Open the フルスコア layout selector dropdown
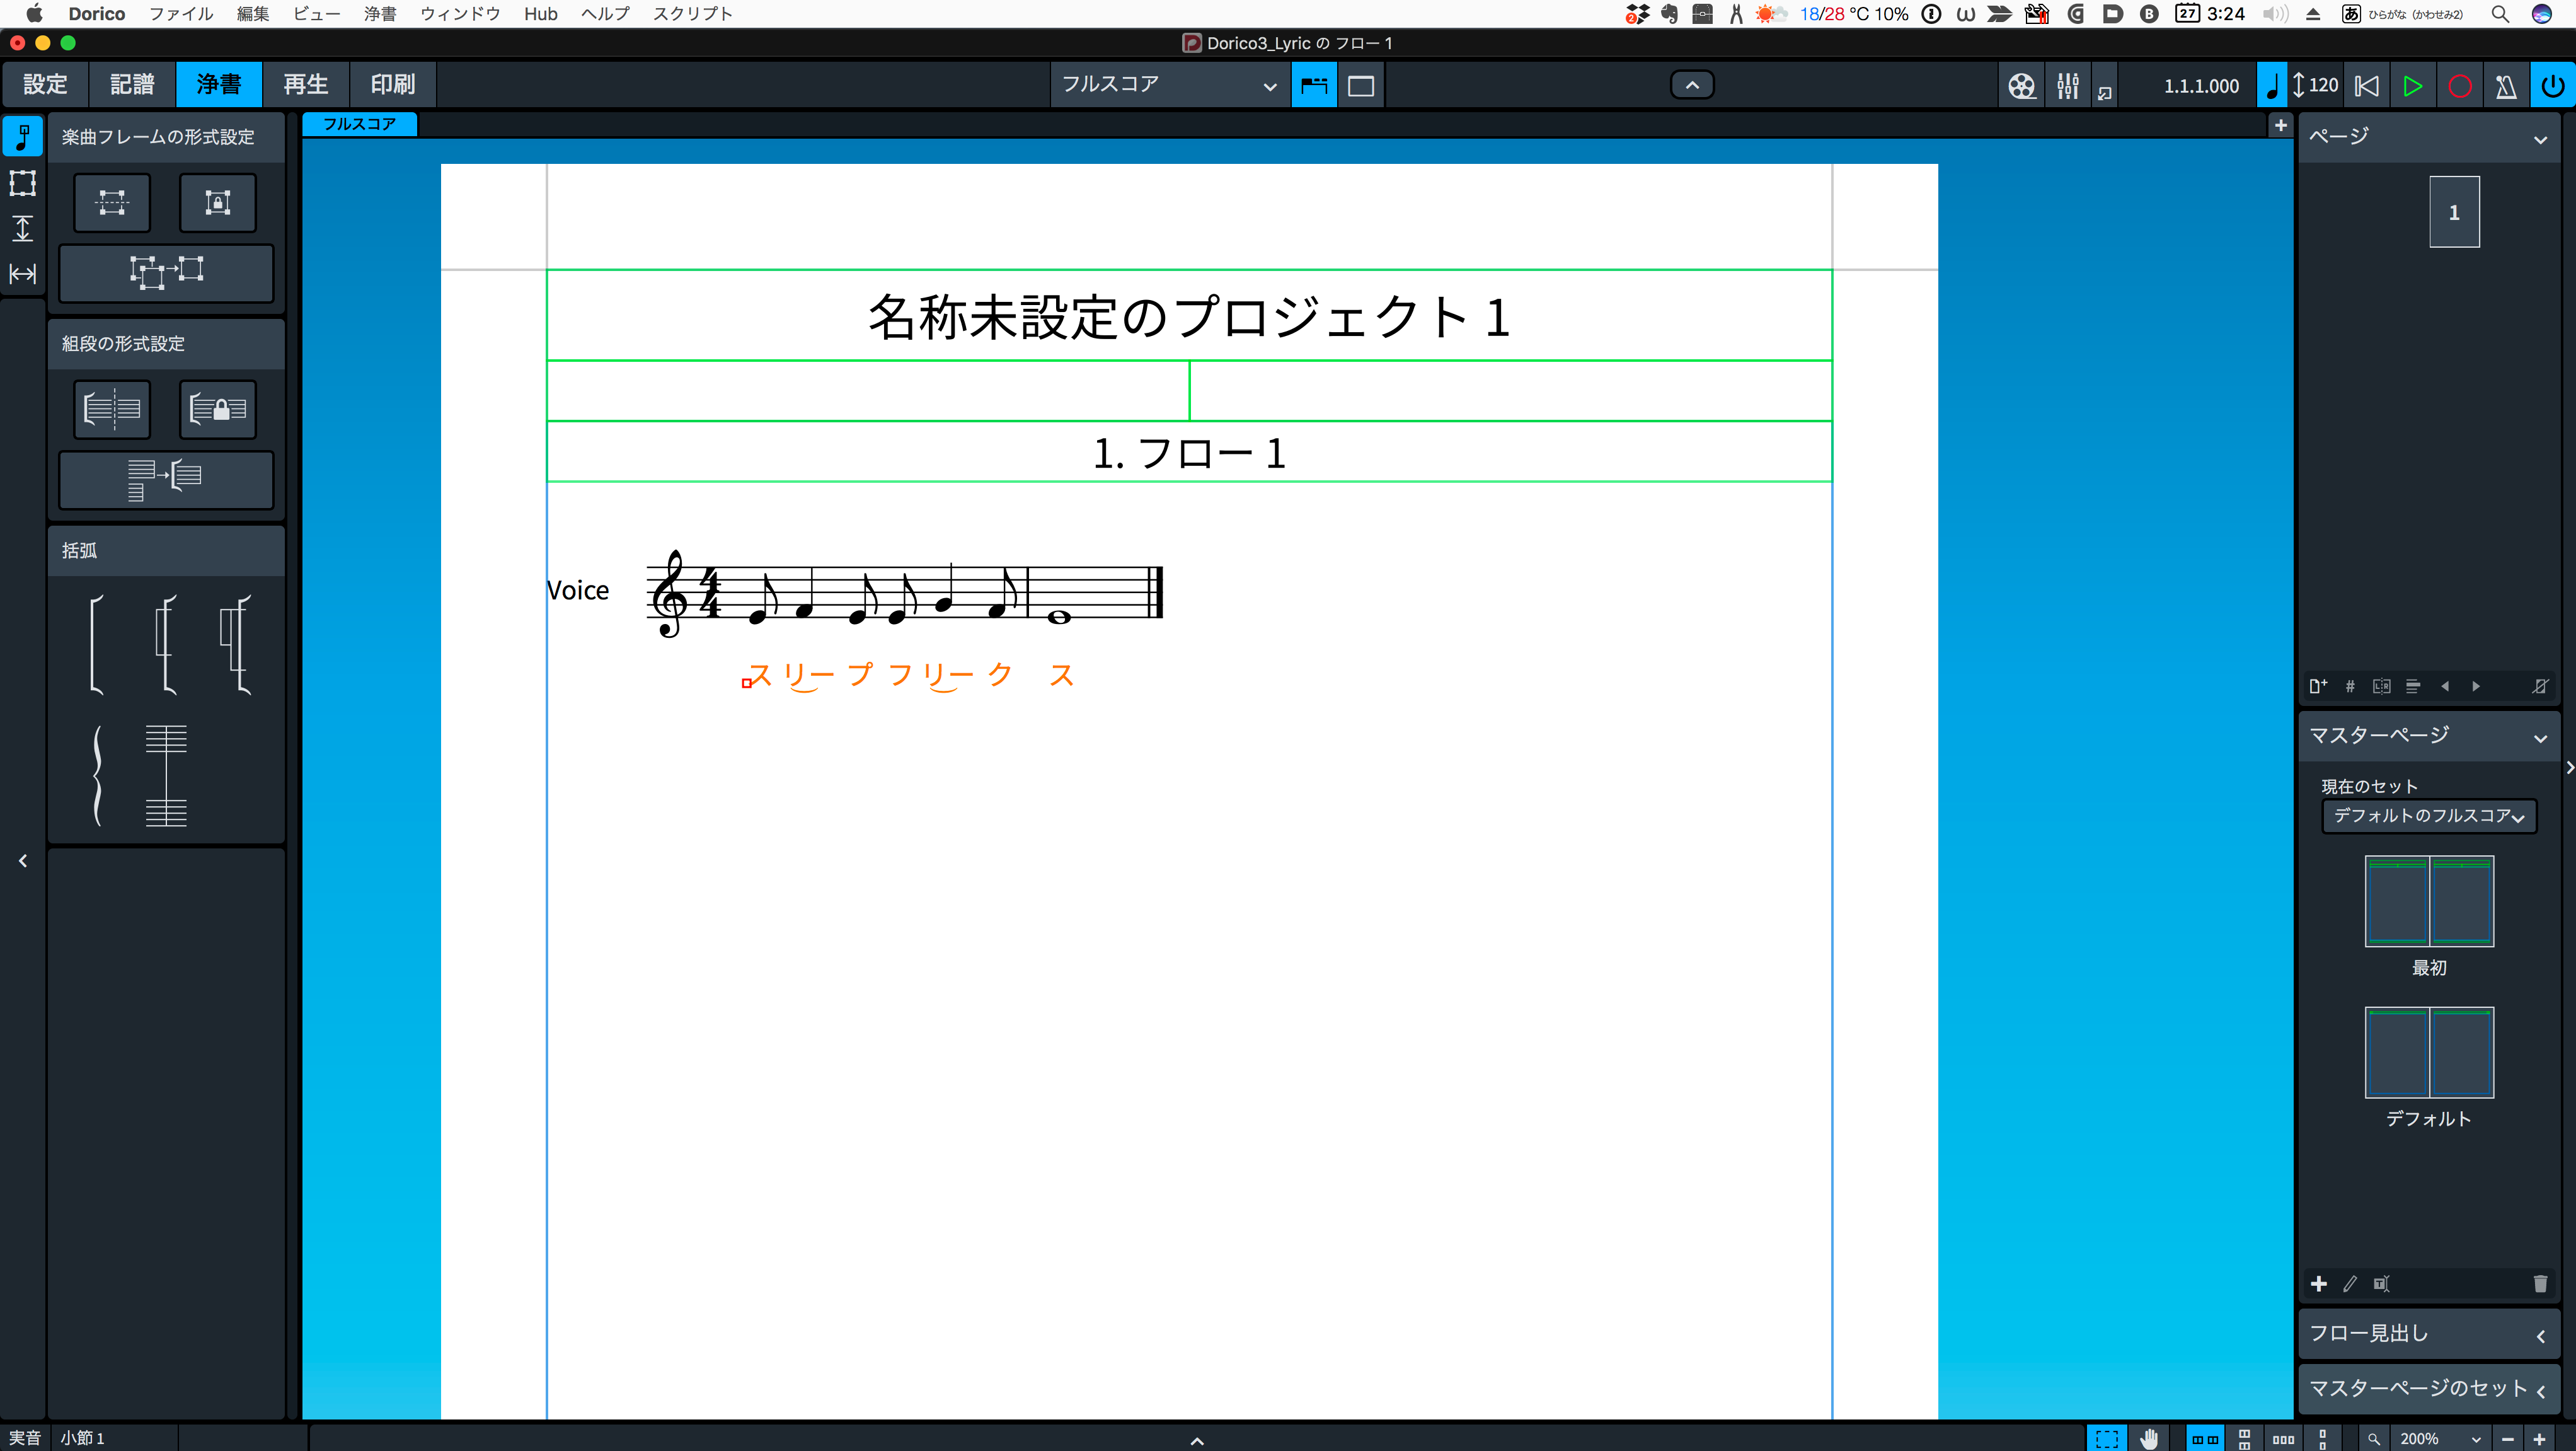The width and height of the screenshot is (2576, 1451). coord(1169,86)
